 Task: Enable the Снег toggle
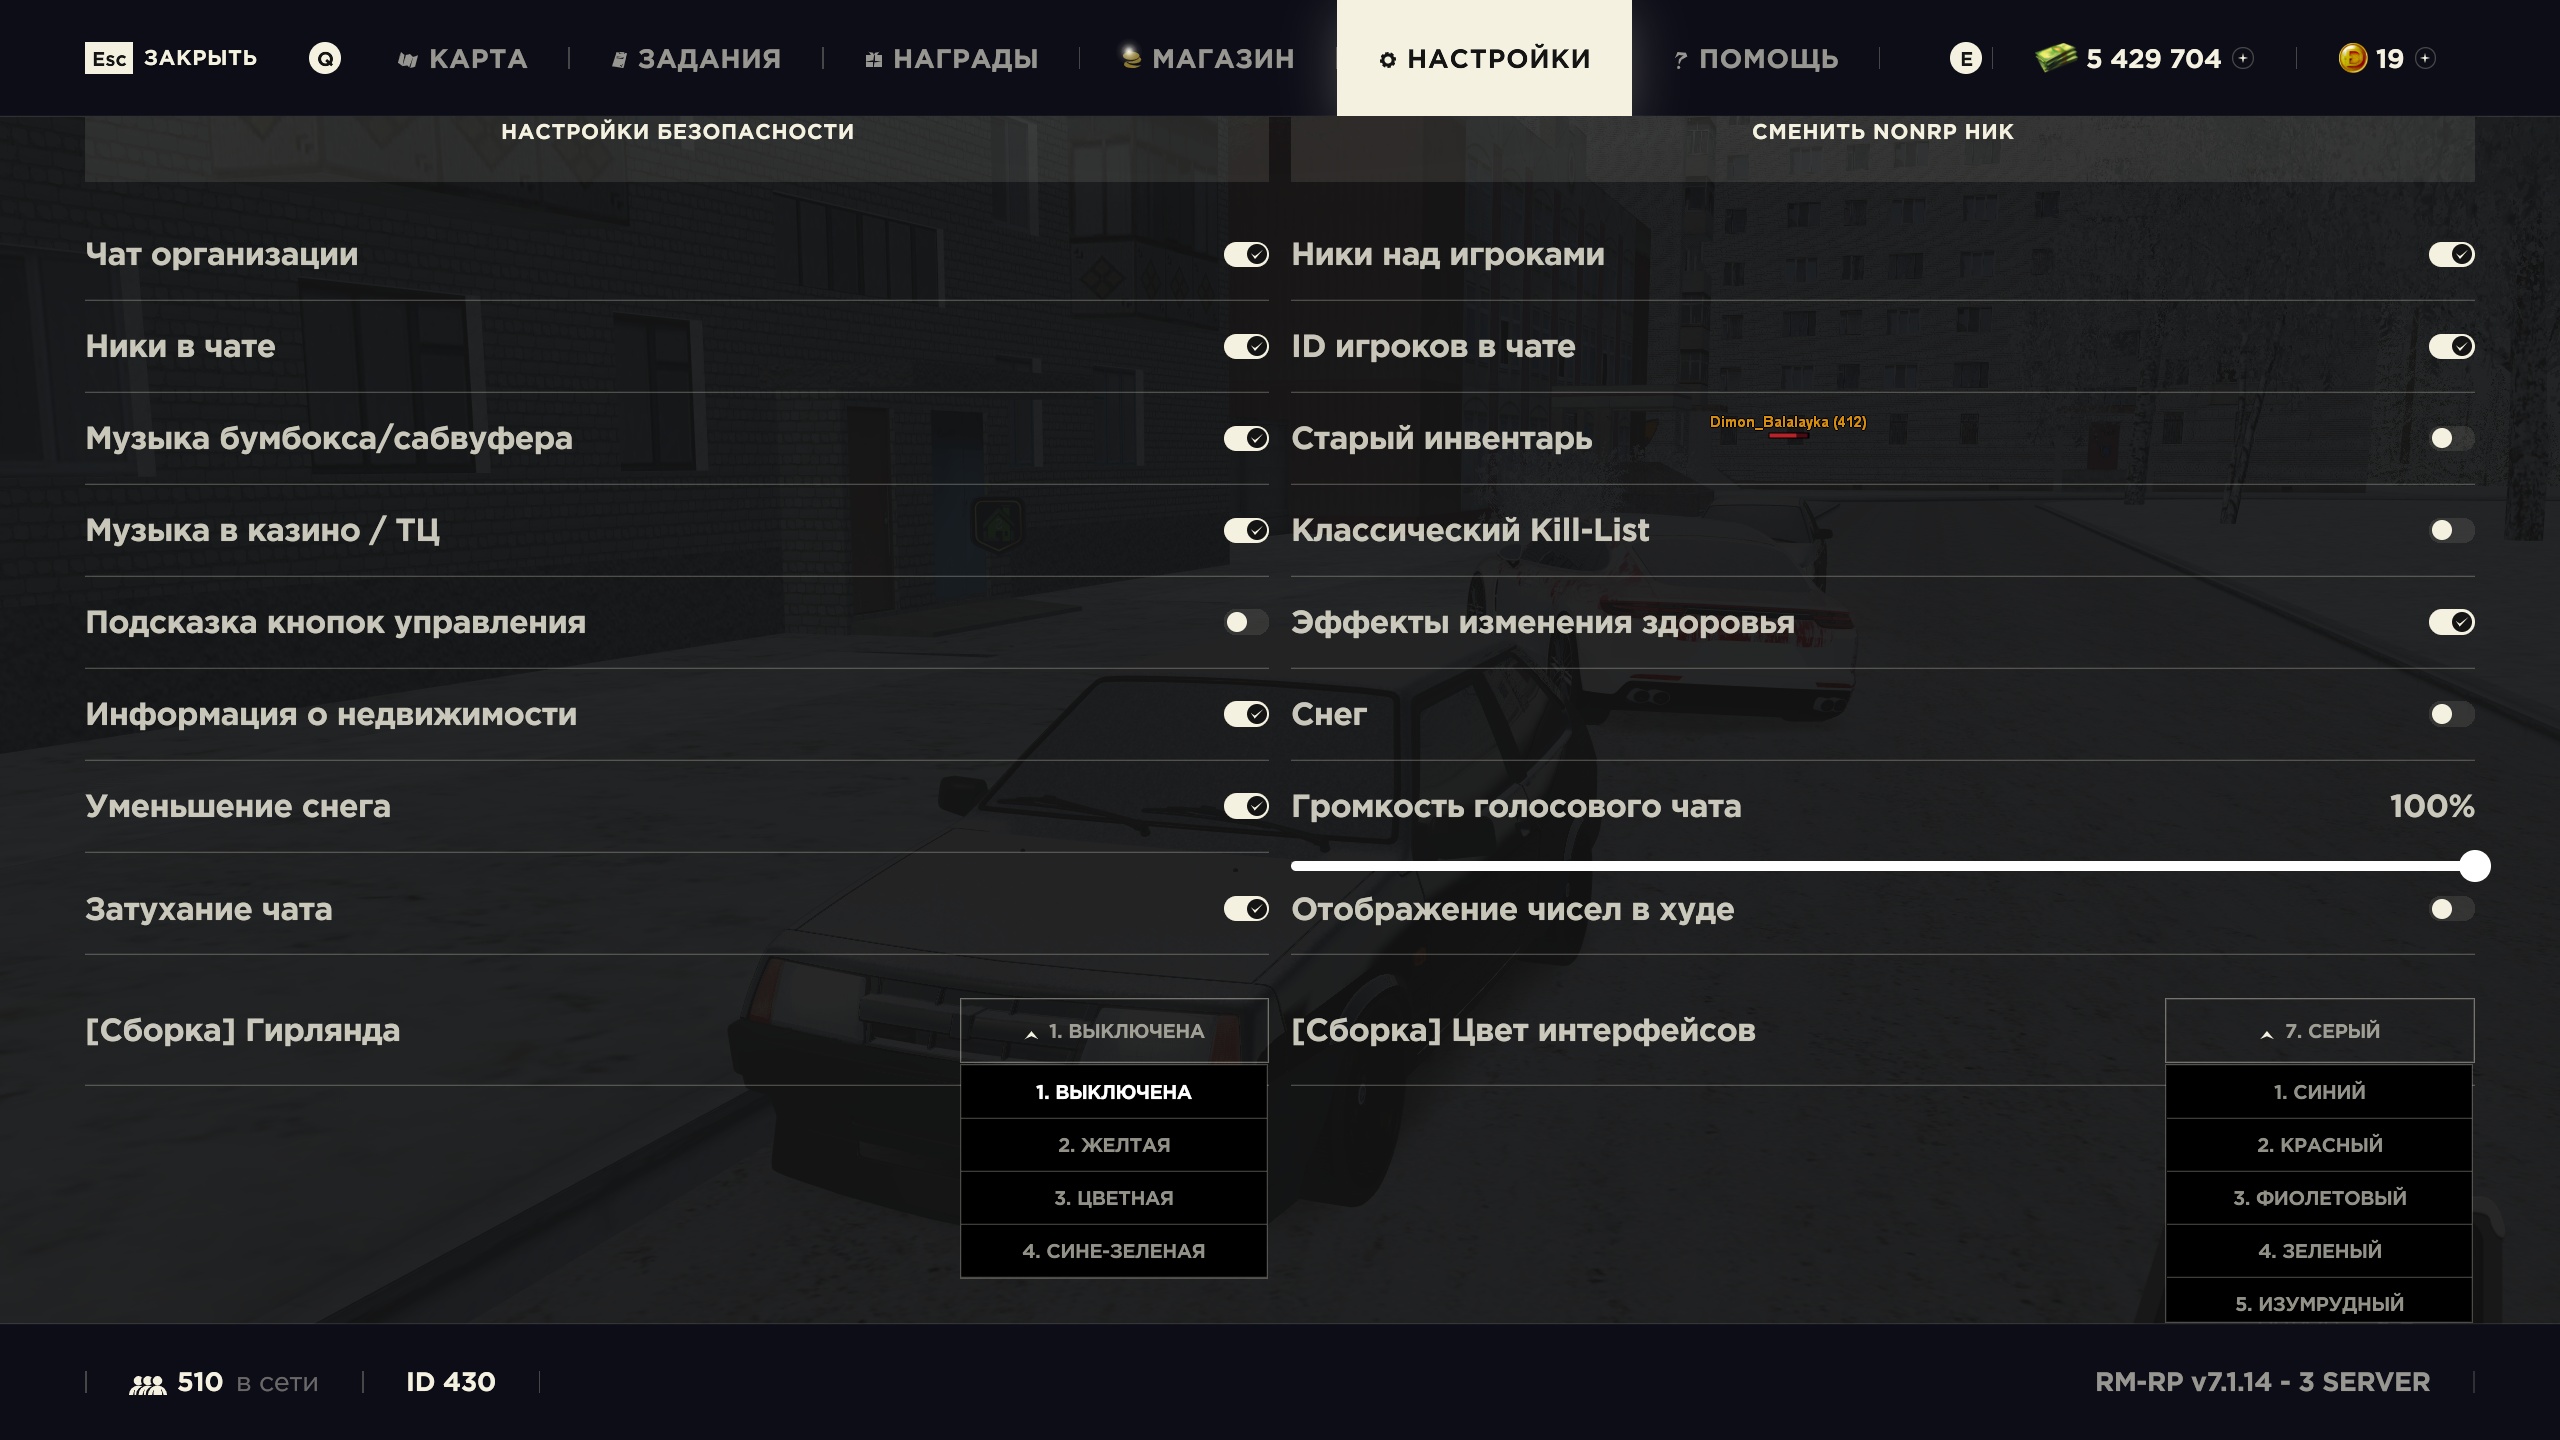click(2451, 714)
